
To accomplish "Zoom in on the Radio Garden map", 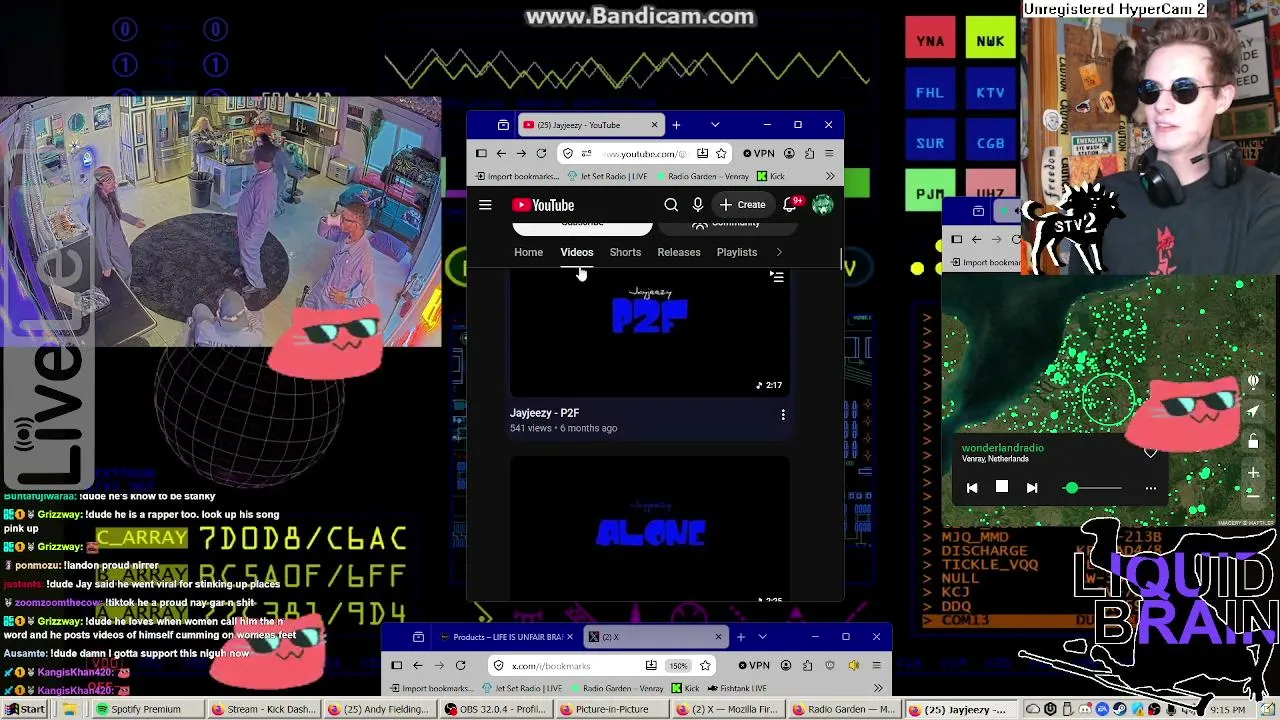I will (1253, 473).
